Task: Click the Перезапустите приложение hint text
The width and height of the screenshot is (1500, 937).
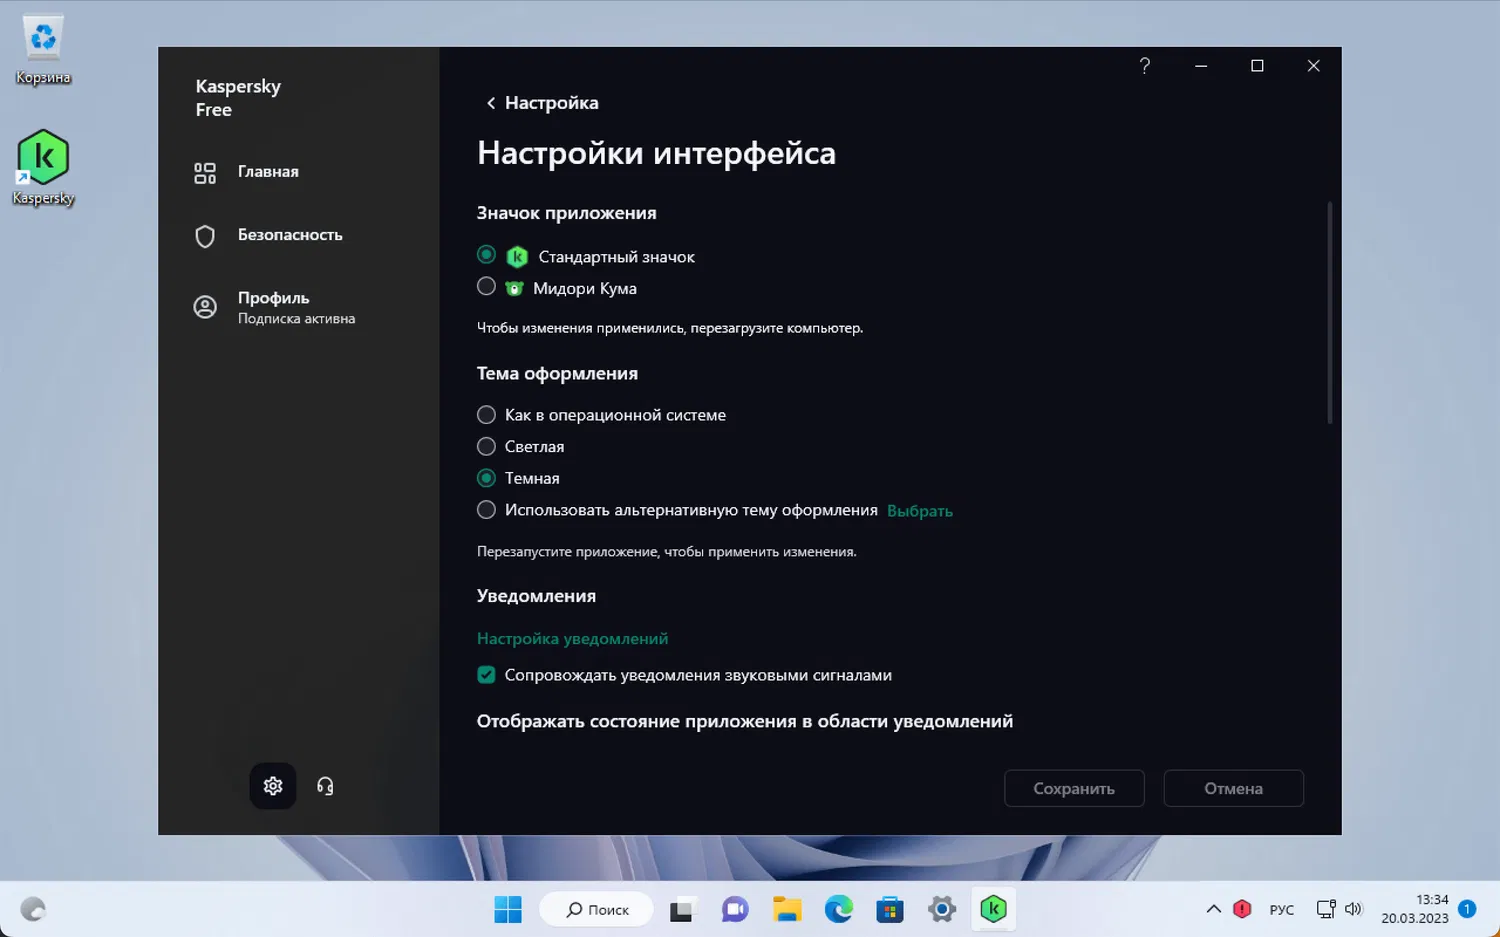Action: [667, 552]
